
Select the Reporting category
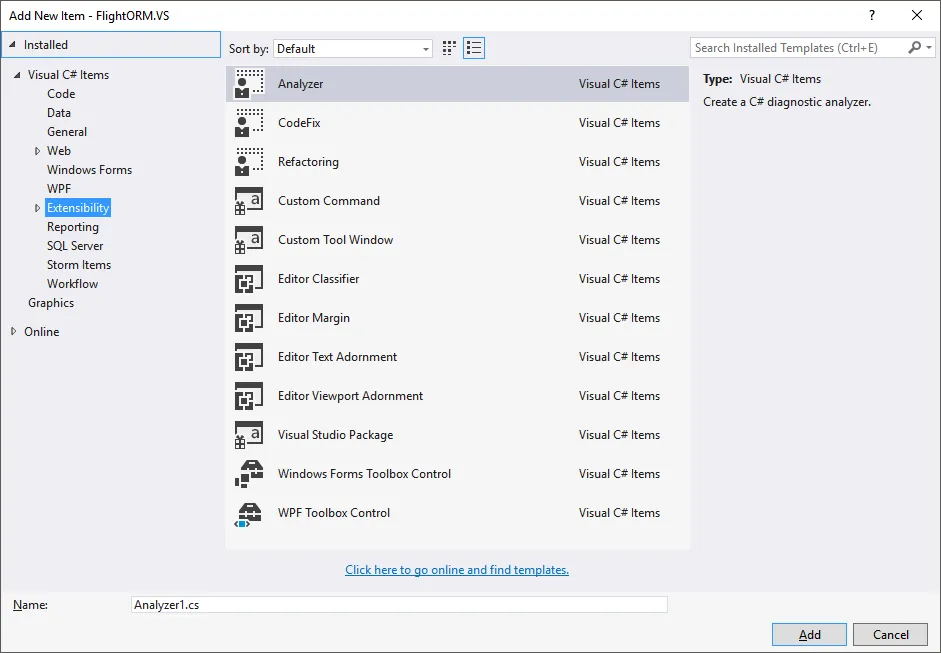[73, 227]
